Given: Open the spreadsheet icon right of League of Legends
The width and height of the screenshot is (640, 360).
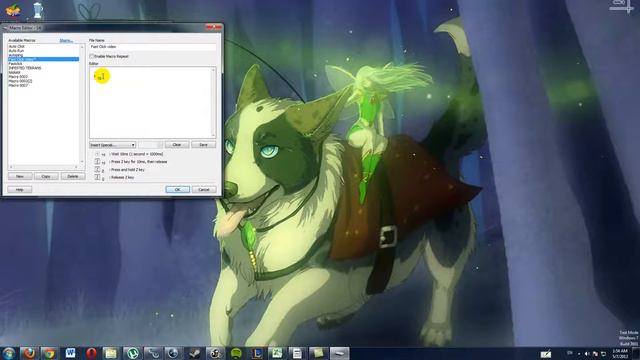Looking at the screenshot, I should (x=277, y=353).
